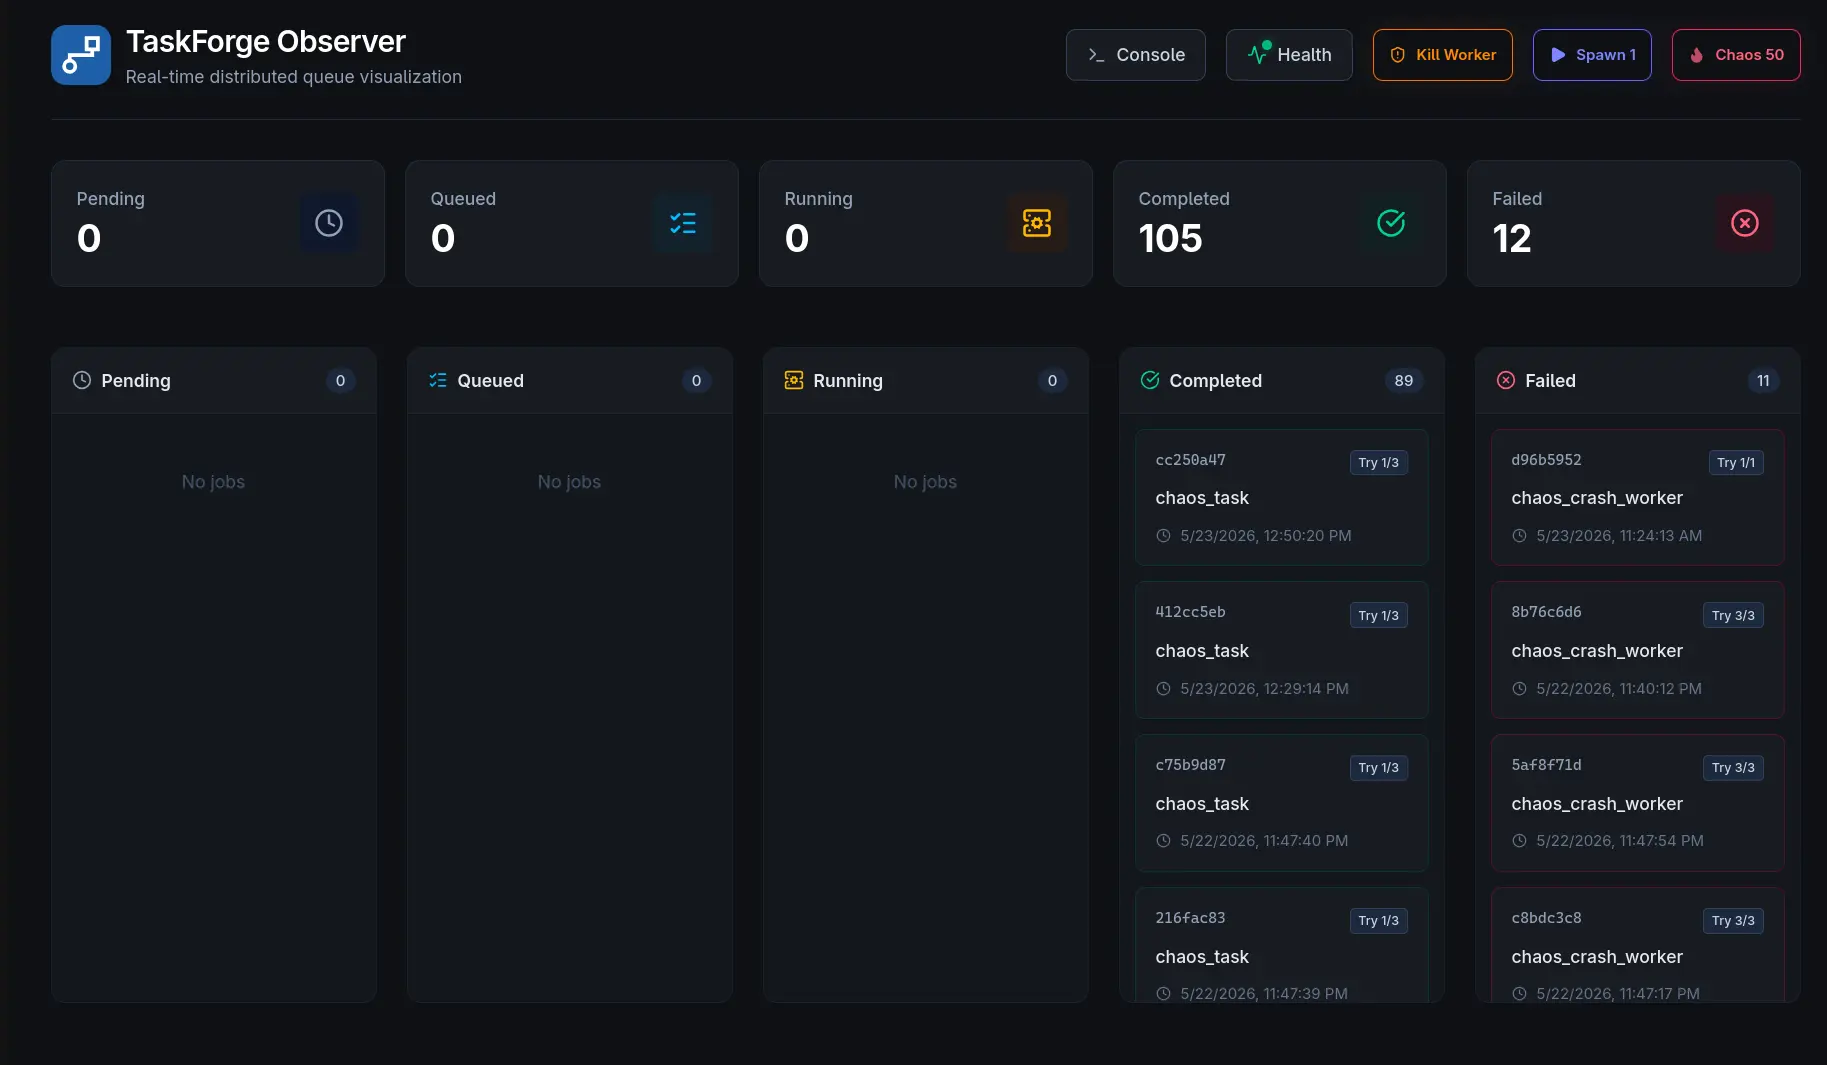Click the Kill Worker button

(1442, 55)
